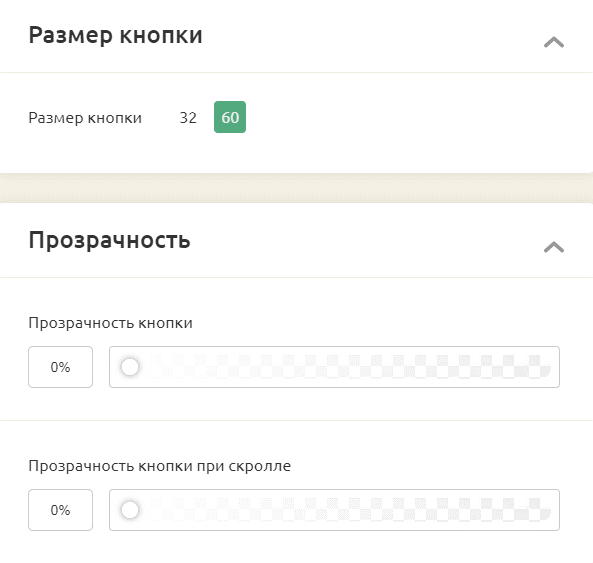Viewport: 593px width, 563px height.
Task: Grab the "Прозрачность кнопки" slider handle
Action: click(x=130, y=367)
